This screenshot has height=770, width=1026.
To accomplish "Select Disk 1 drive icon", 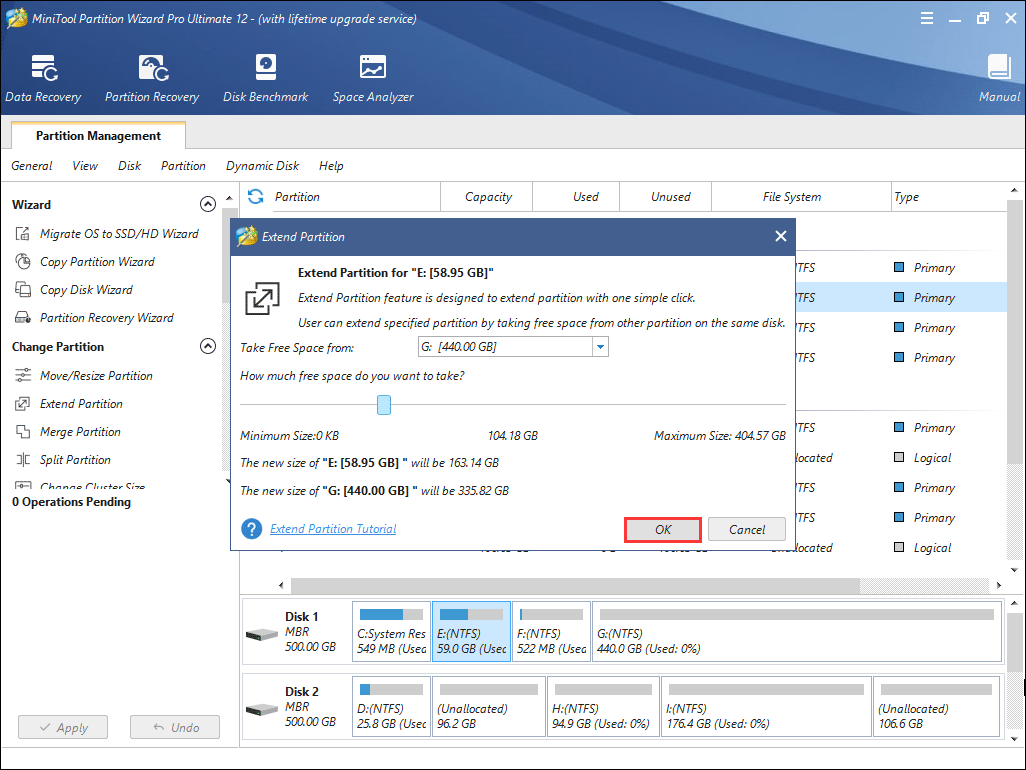I will click(262, 635).
